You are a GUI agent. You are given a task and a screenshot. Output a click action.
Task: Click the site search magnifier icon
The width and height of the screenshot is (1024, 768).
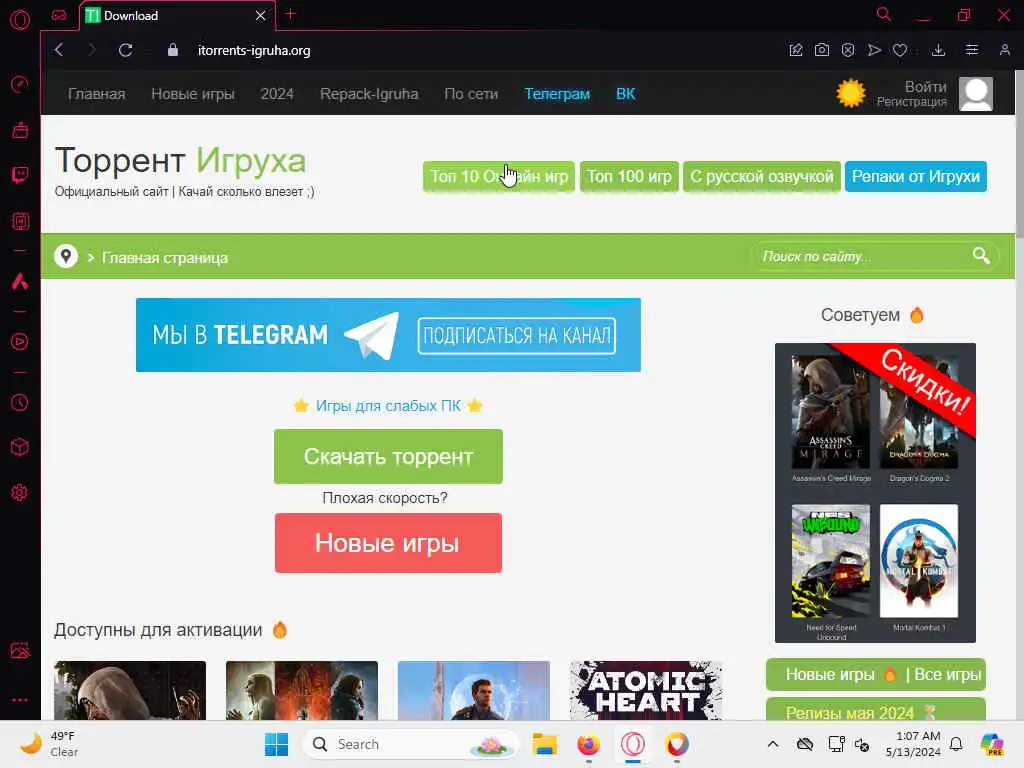click(981, 255)
